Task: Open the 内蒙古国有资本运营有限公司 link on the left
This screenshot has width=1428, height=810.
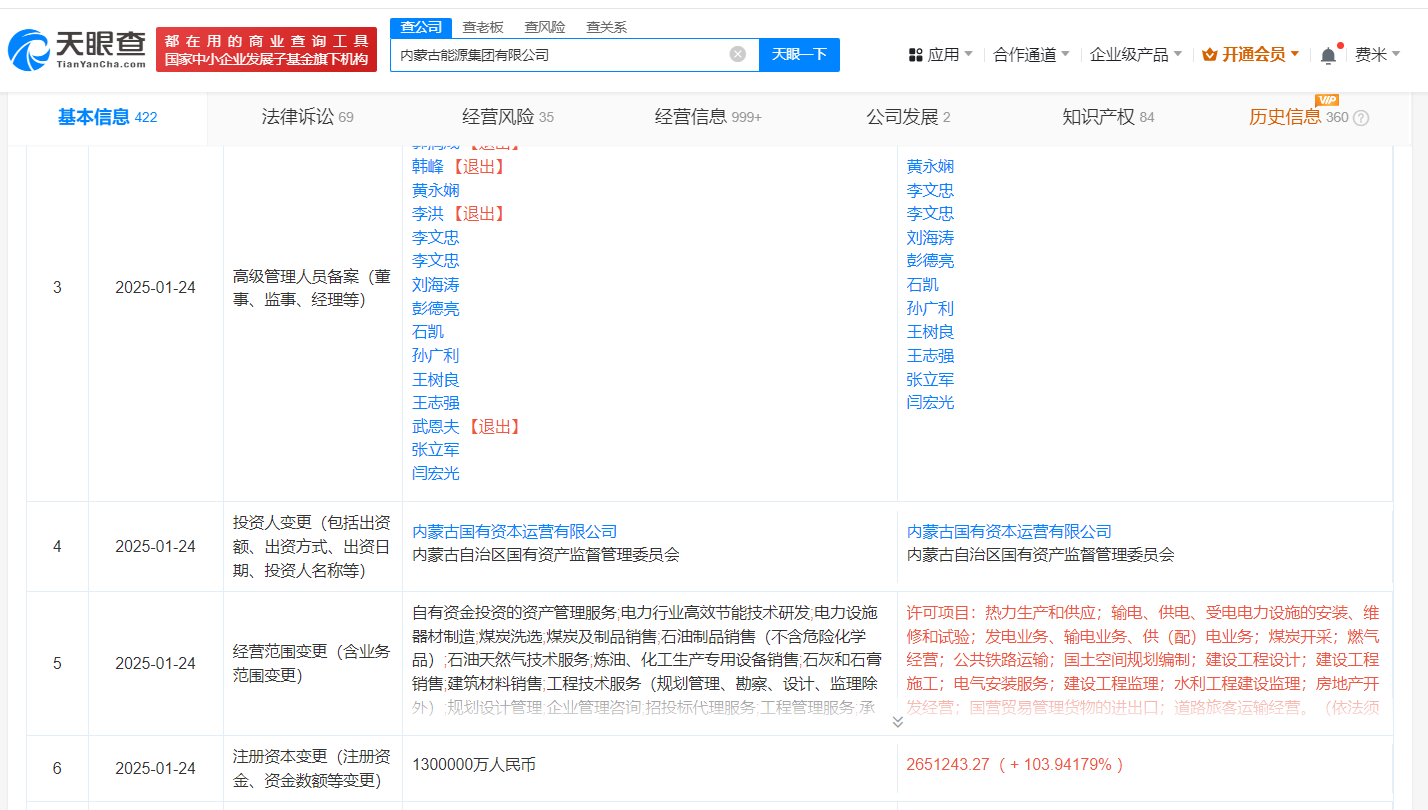Action: tap(515, 531)
